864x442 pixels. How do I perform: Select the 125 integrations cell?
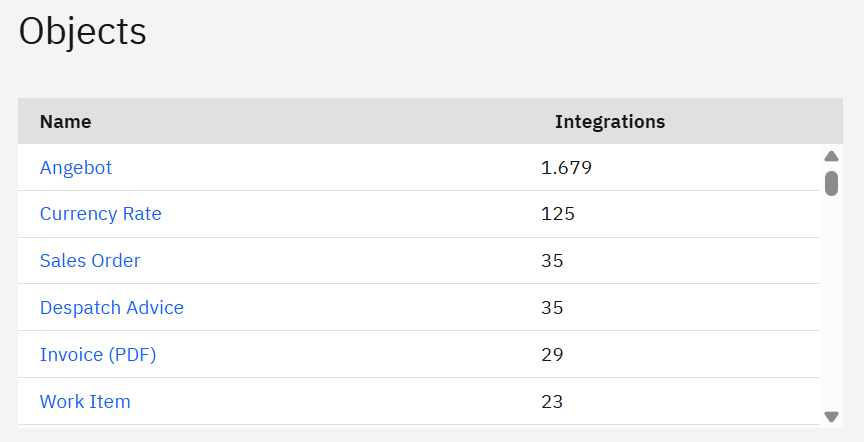(558, 214)
